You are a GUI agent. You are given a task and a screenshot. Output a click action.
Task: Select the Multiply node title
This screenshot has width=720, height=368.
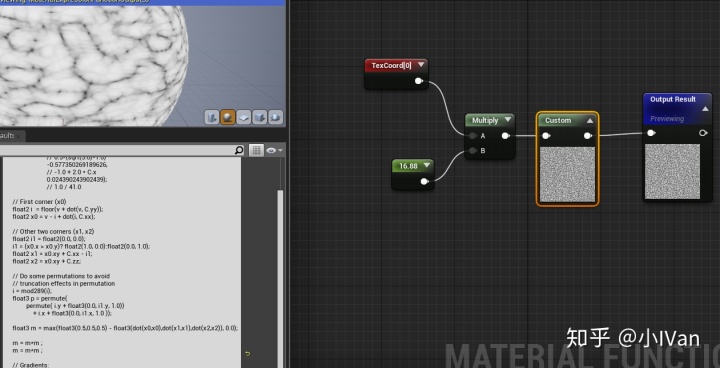tap(485, 120)
